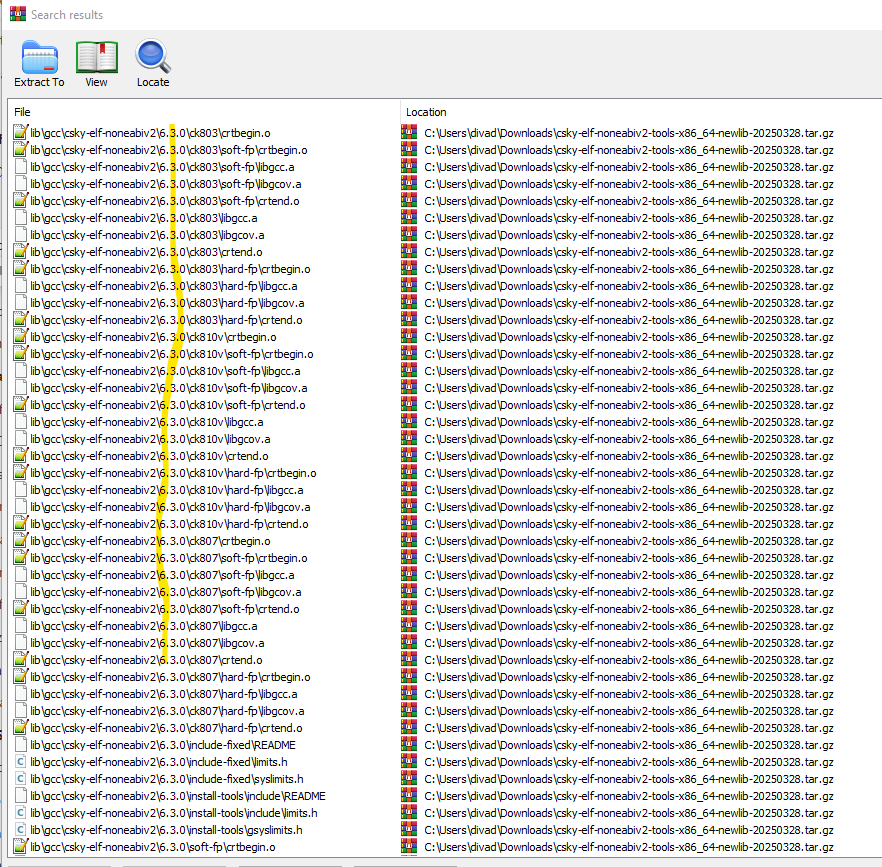The height and width of the screenshot is (867, 882).
Task: Click the Extract To toolbar icon
Action: (39, 57)
